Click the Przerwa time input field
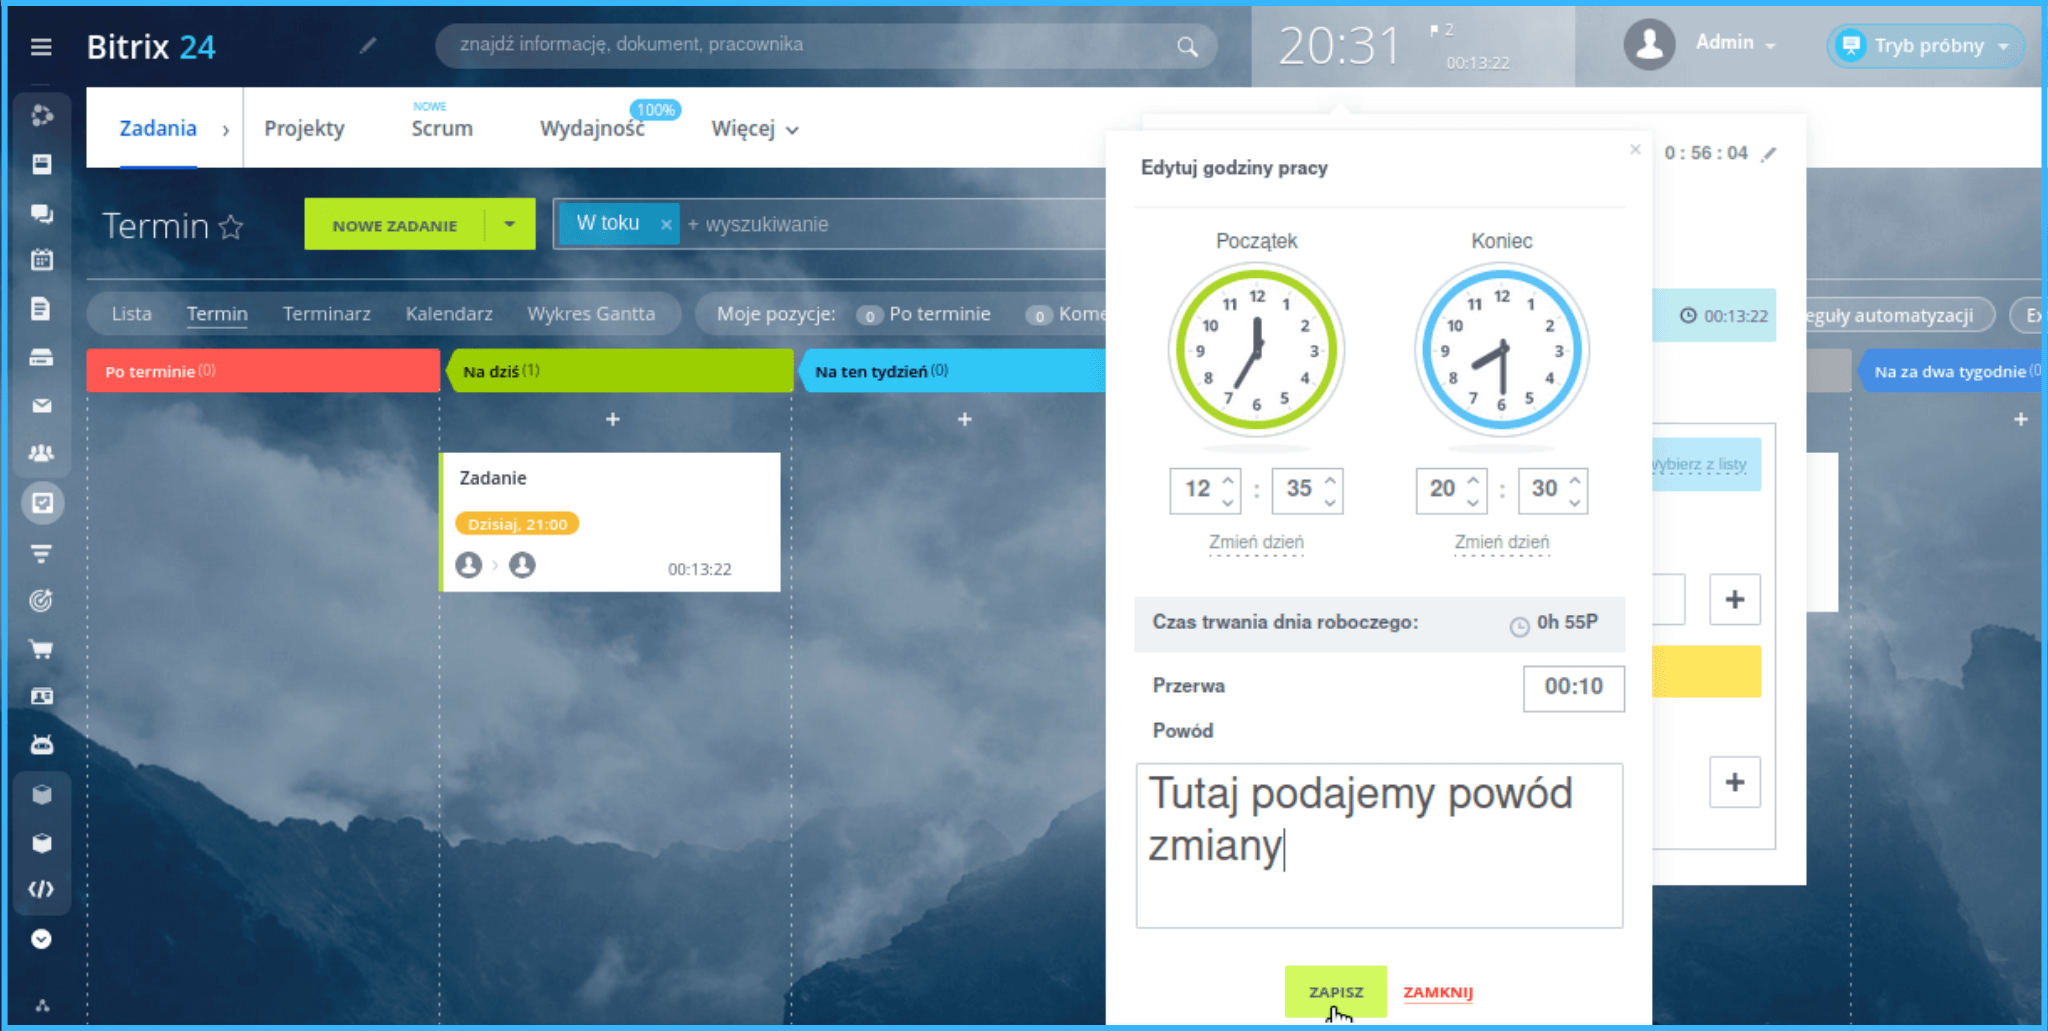This screenshot has width=2048, height=1031. 1573,687
